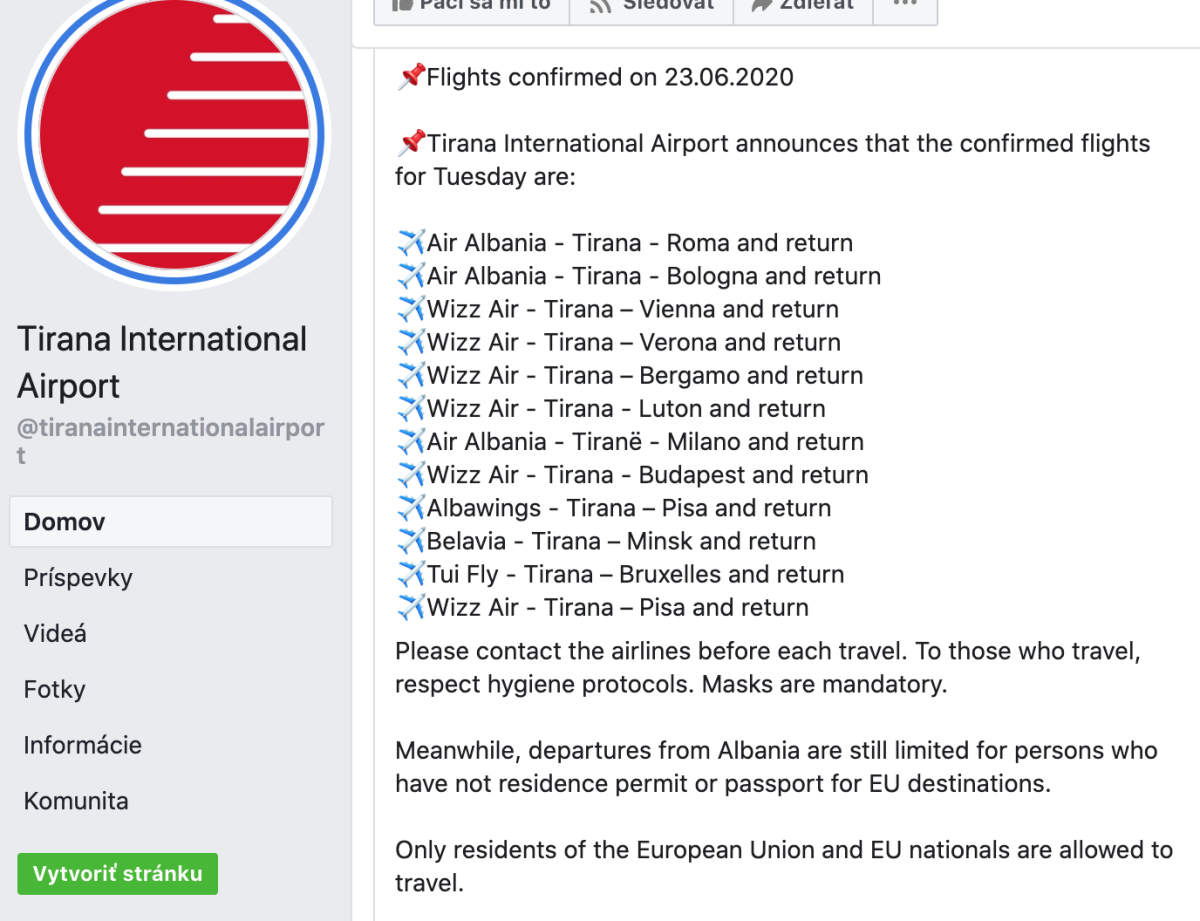Go to the Videá section
The image size is (1200, 921).
[x=55, y=634]
